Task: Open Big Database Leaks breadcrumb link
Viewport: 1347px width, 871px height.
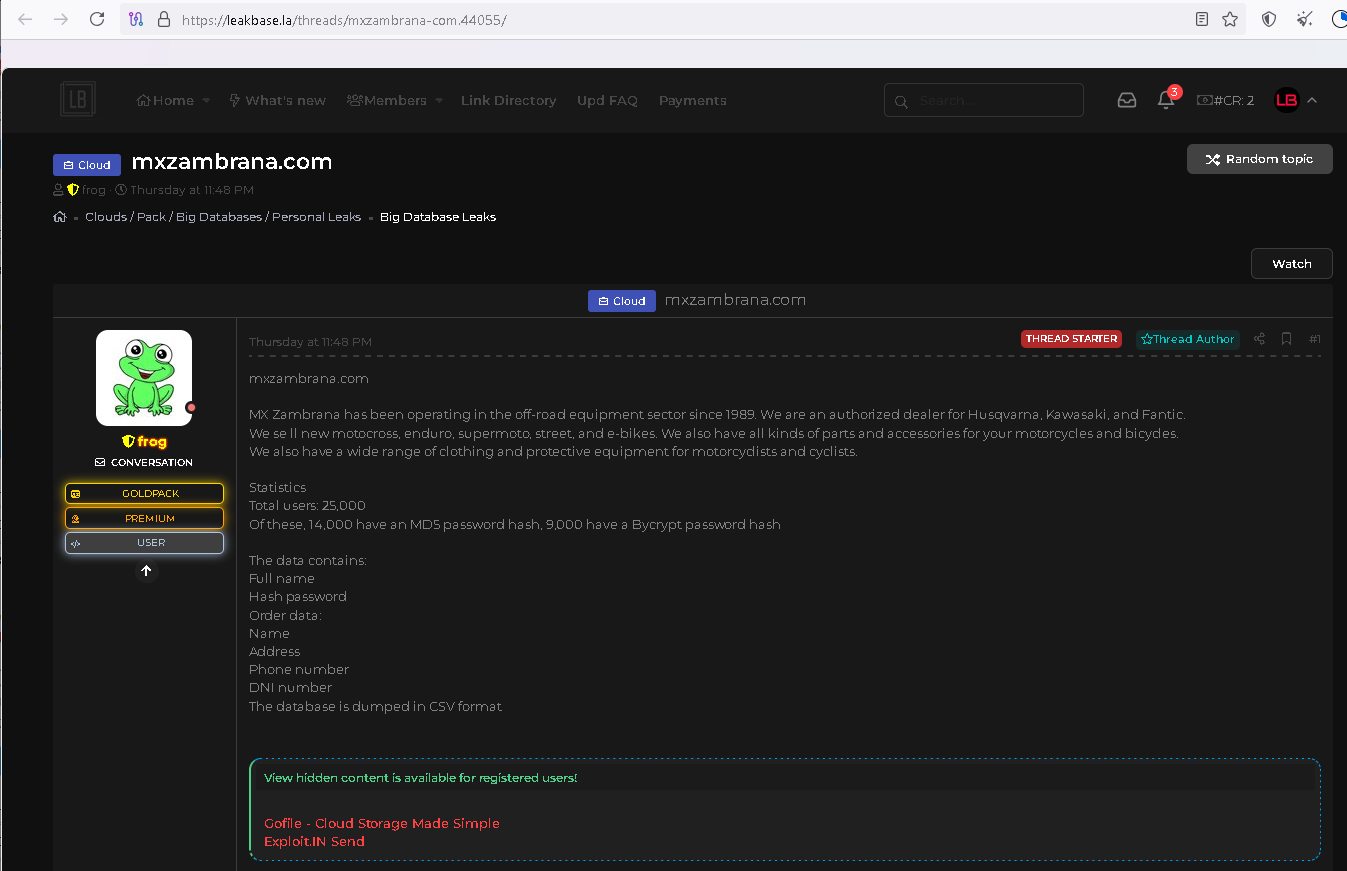Action: click(438, 217)
